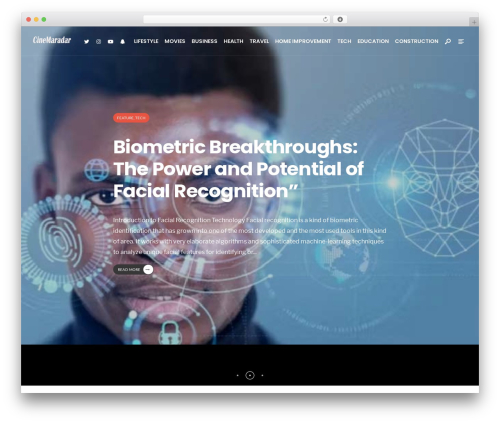This screenshot has height=423, width=500.
Task: Go to the Movies menu
Action: pos(175,41)
